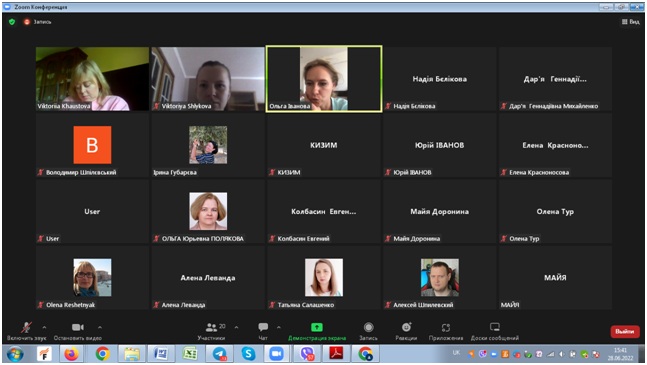Expand video options arrow beside camera

coord(100,327)
